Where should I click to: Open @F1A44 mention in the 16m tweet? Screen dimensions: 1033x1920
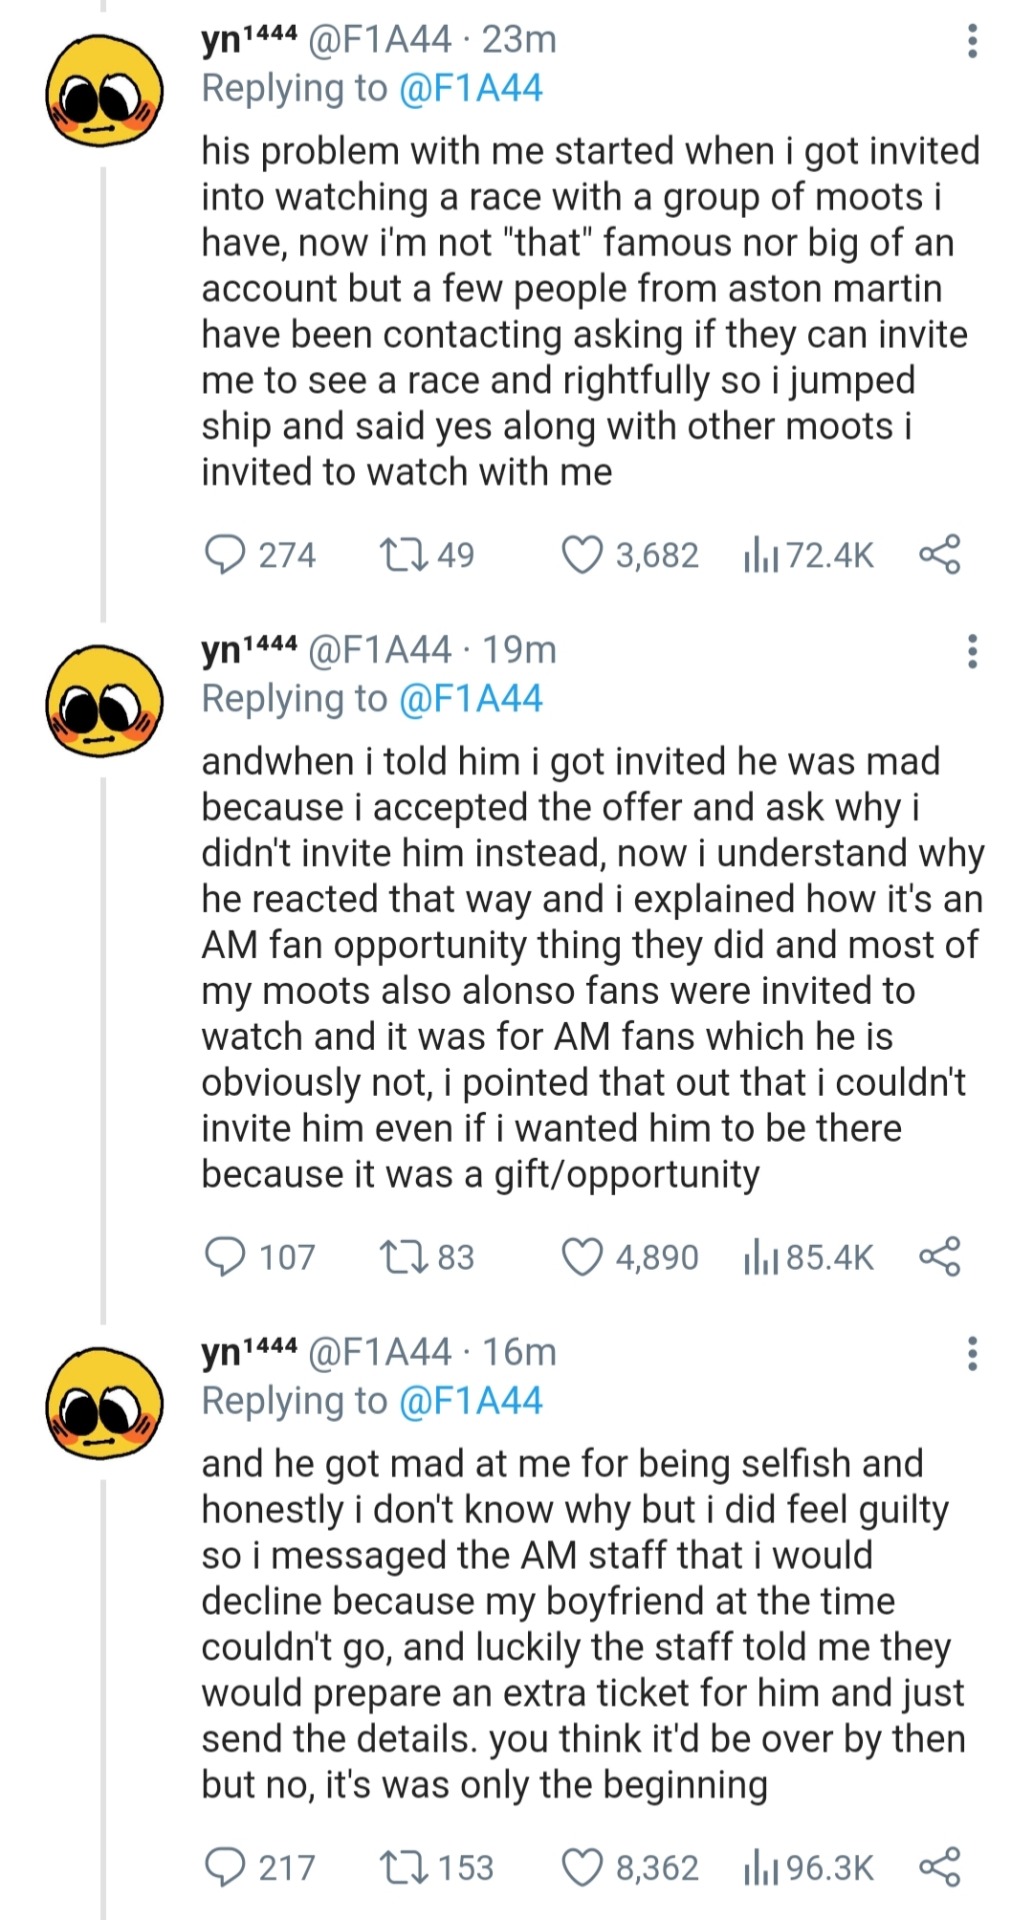point(470,1400)
